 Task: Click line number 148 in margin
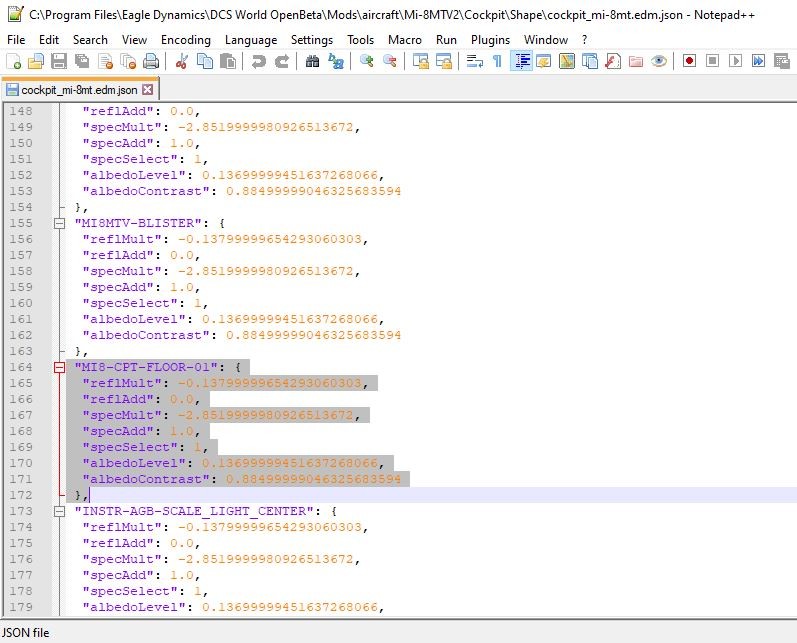(21, 111)
